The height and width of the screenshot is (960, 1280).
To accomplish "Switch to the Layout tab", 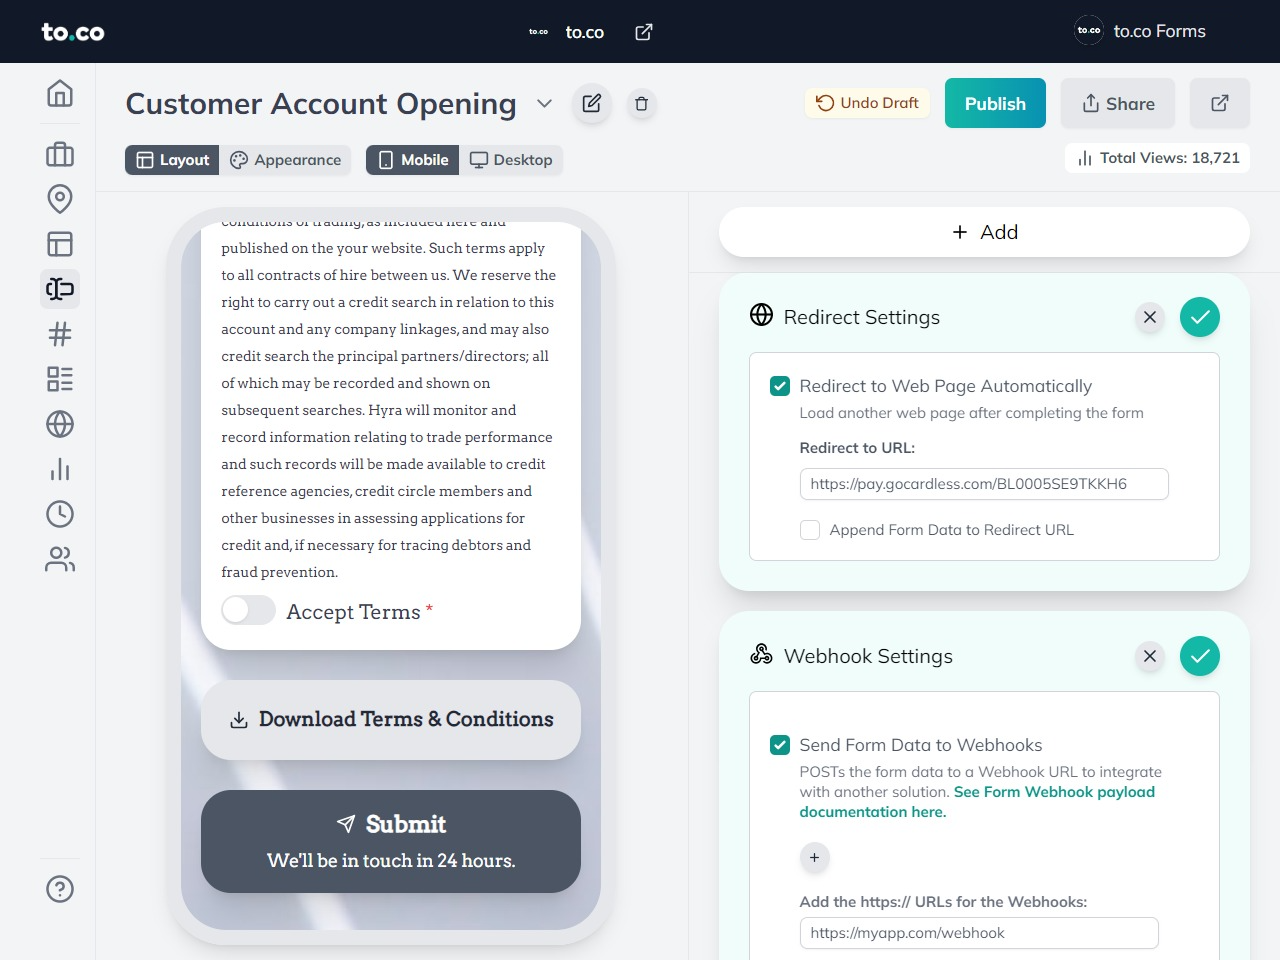I will tap(172, 160).
